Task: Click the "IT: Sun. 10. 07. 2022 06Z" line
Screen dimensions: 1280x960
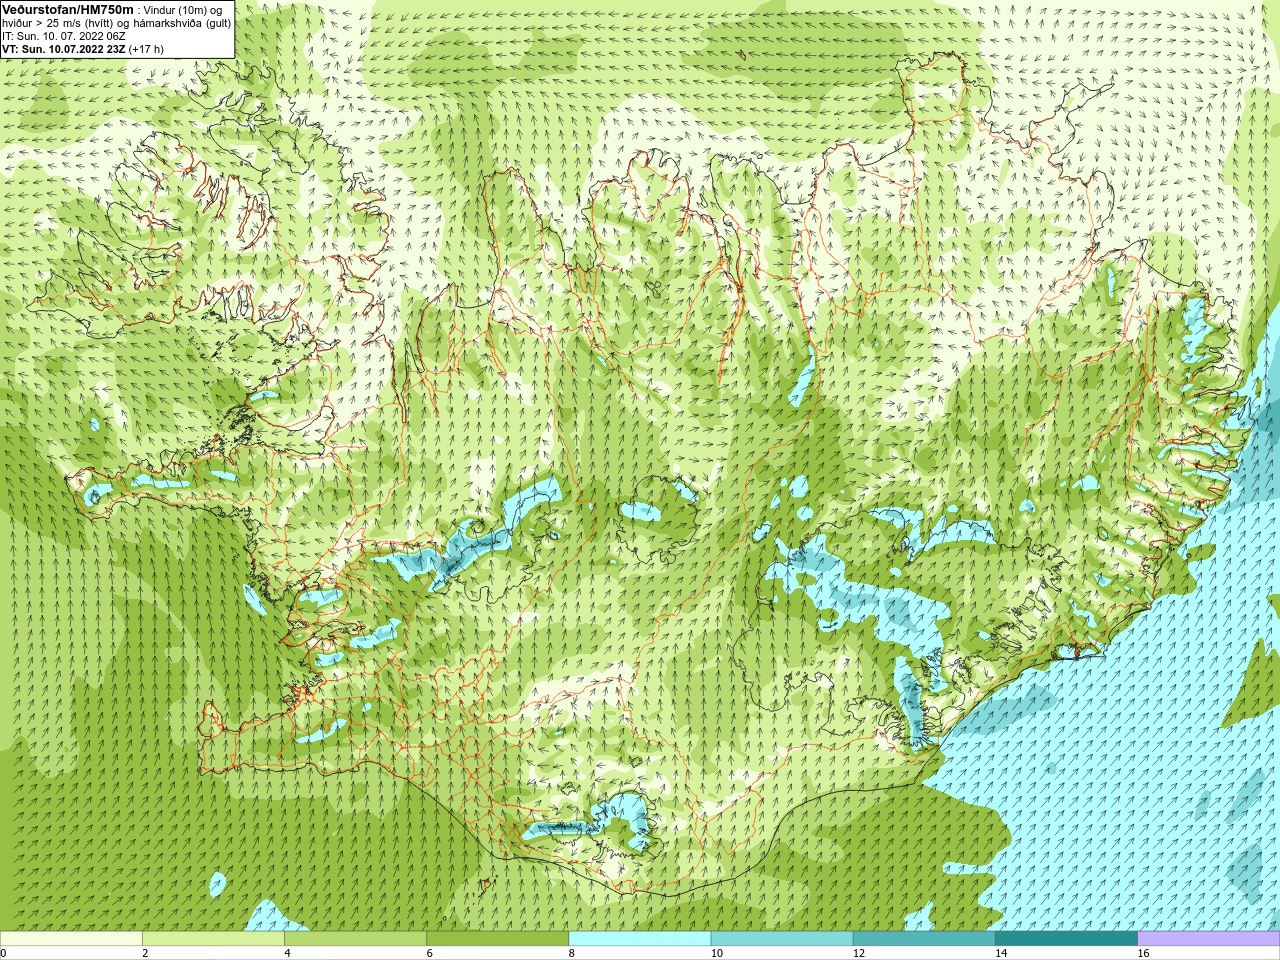Action: pos(63,35)
